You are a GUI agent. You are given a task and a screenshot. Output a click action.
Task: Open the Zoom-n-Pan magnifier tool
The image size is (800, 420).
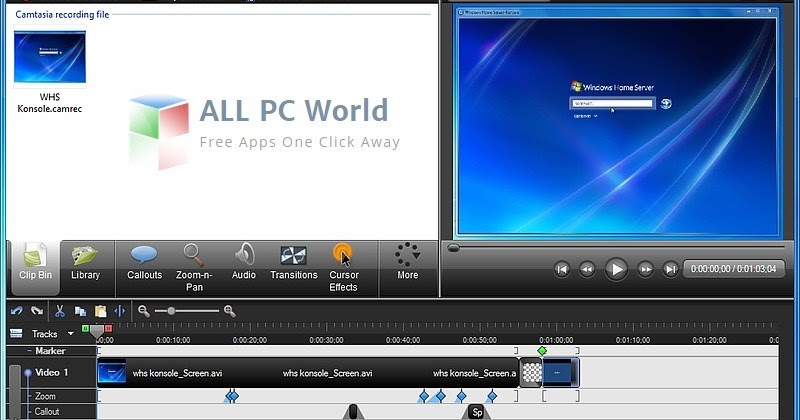[194, 268]
